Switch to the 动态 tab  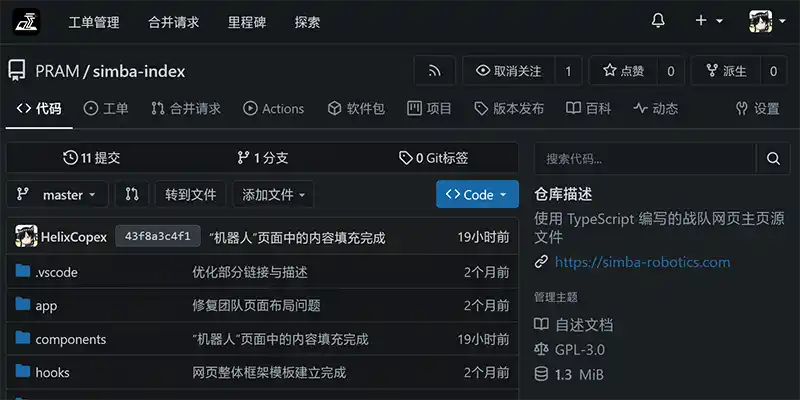point(656,108)
